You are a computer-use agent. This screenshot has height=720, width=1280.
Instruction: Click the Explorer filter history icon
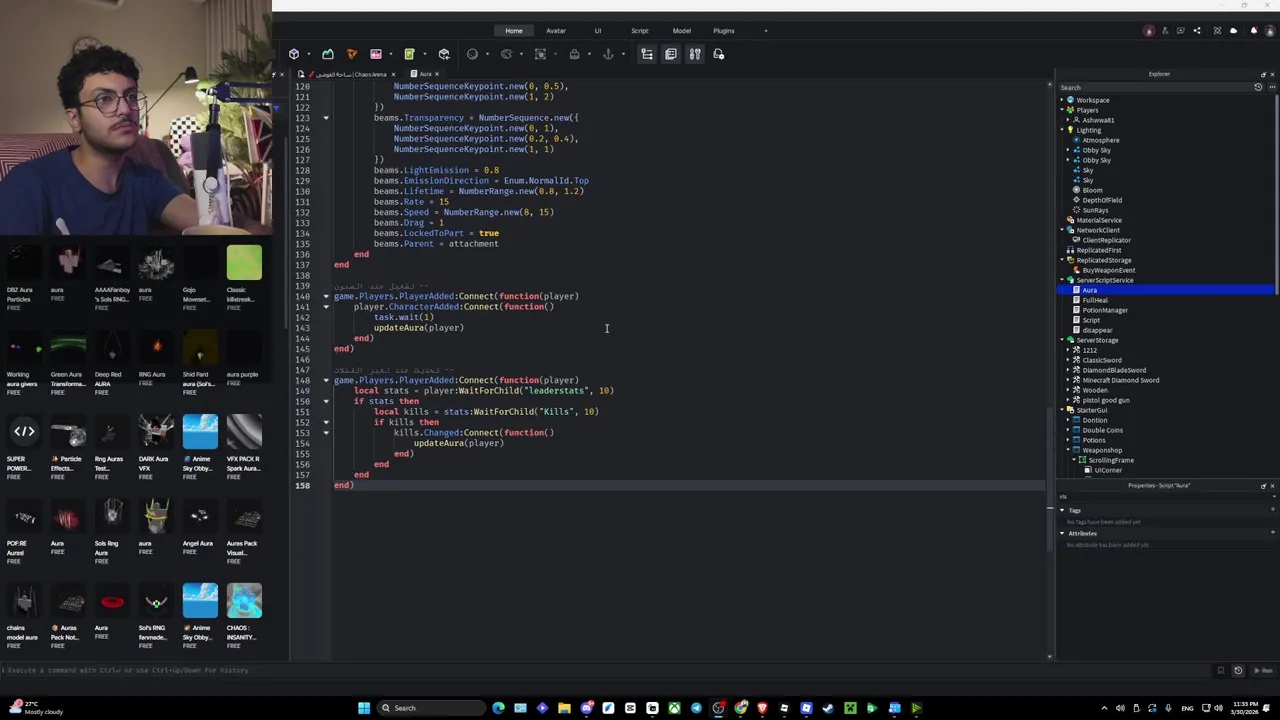pos(1258,87)
